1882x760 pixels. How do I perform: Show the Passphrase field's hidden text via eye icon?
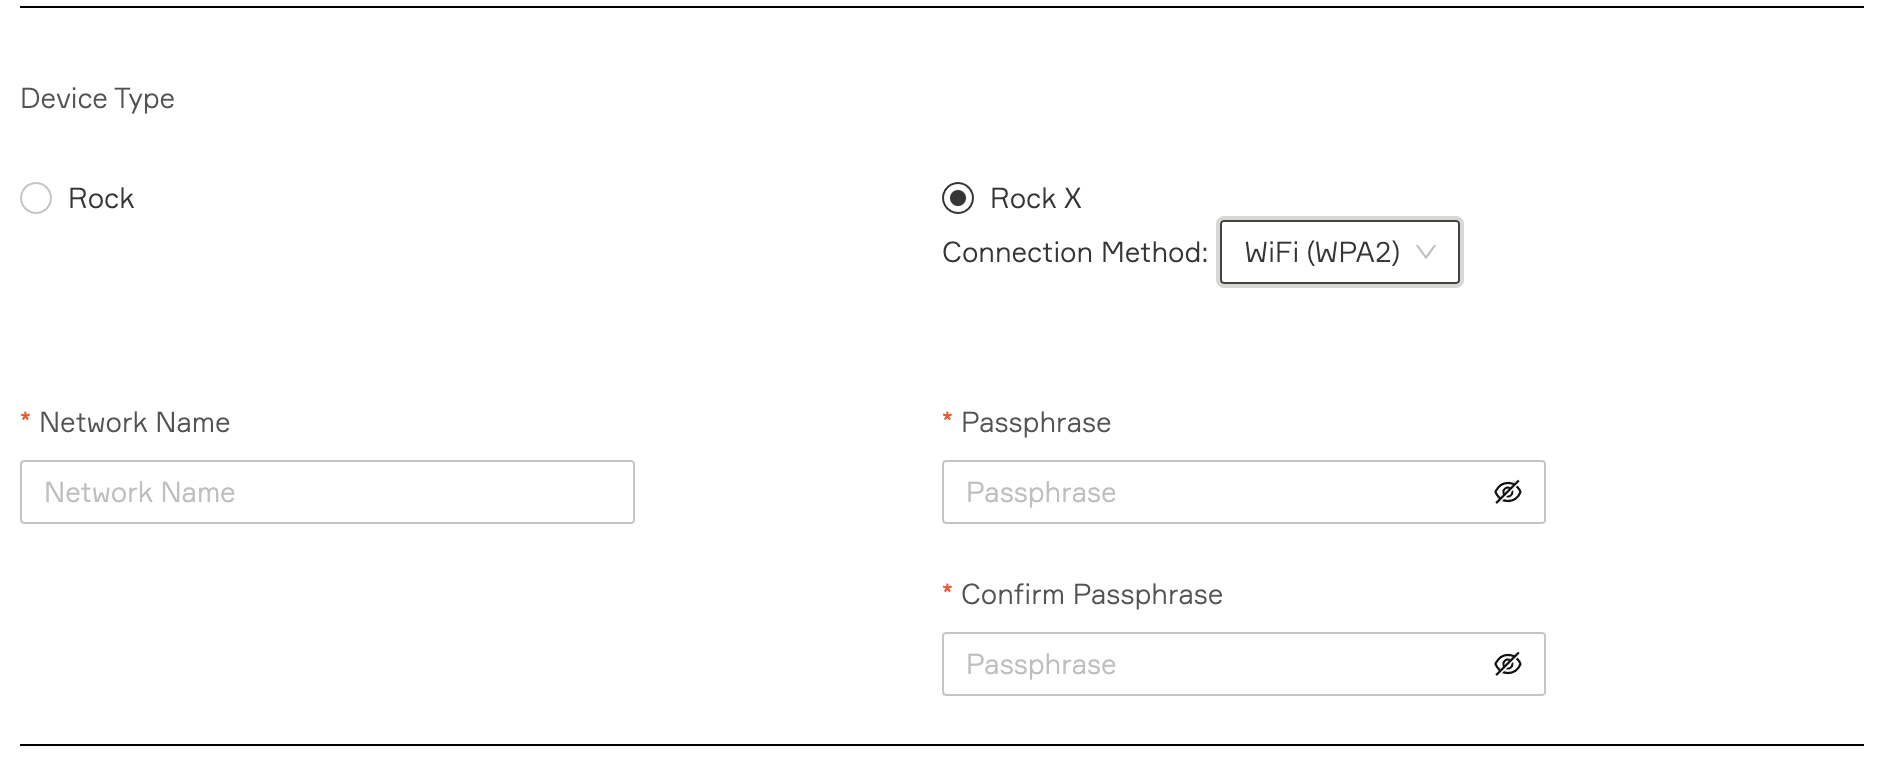pos(1507,492)
